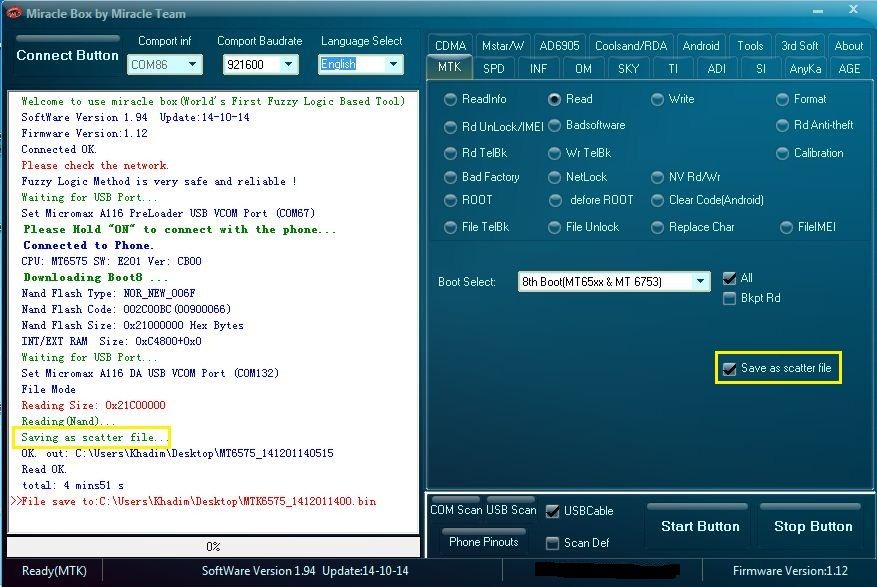Switch to the SPD tab

[x=494, y=69]
